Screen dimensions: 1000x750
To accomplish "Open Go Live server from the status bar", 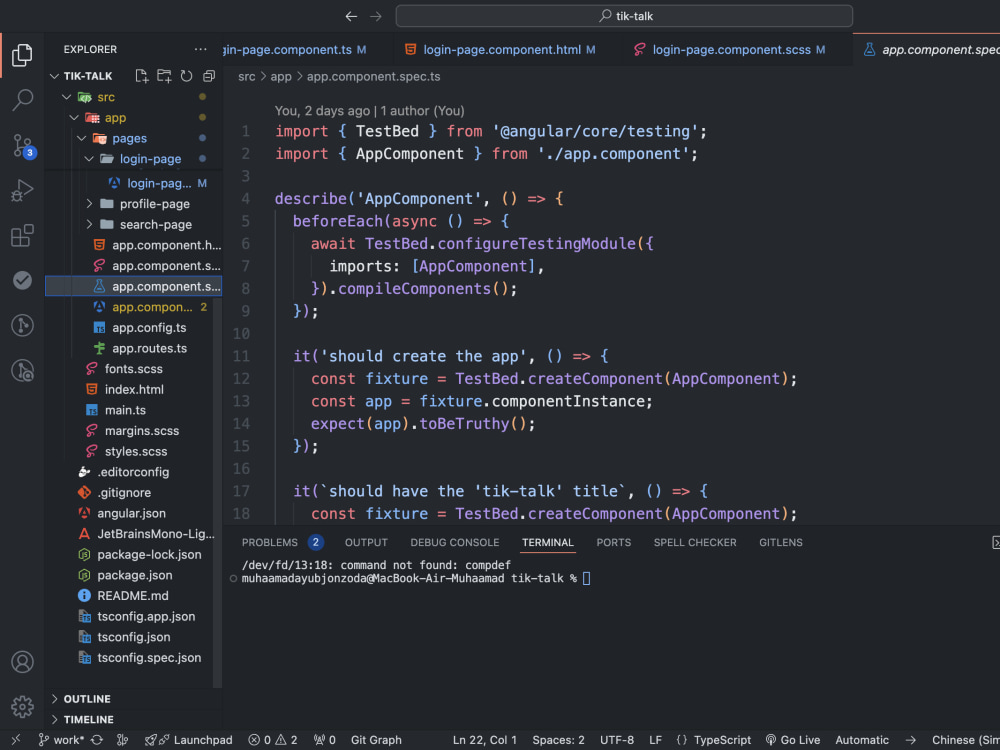I will click(793, 740).
